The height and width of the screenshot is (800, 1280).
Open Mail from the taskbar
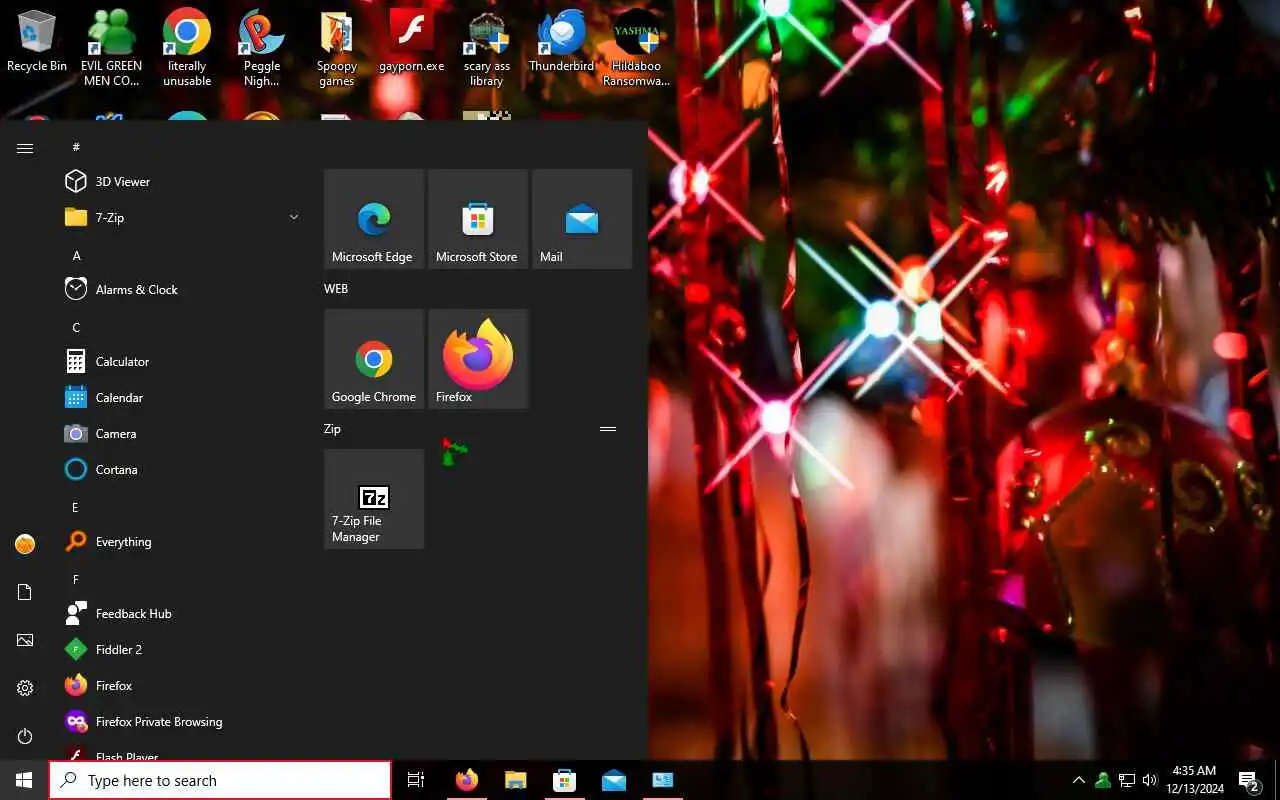[x=614, y=780]
